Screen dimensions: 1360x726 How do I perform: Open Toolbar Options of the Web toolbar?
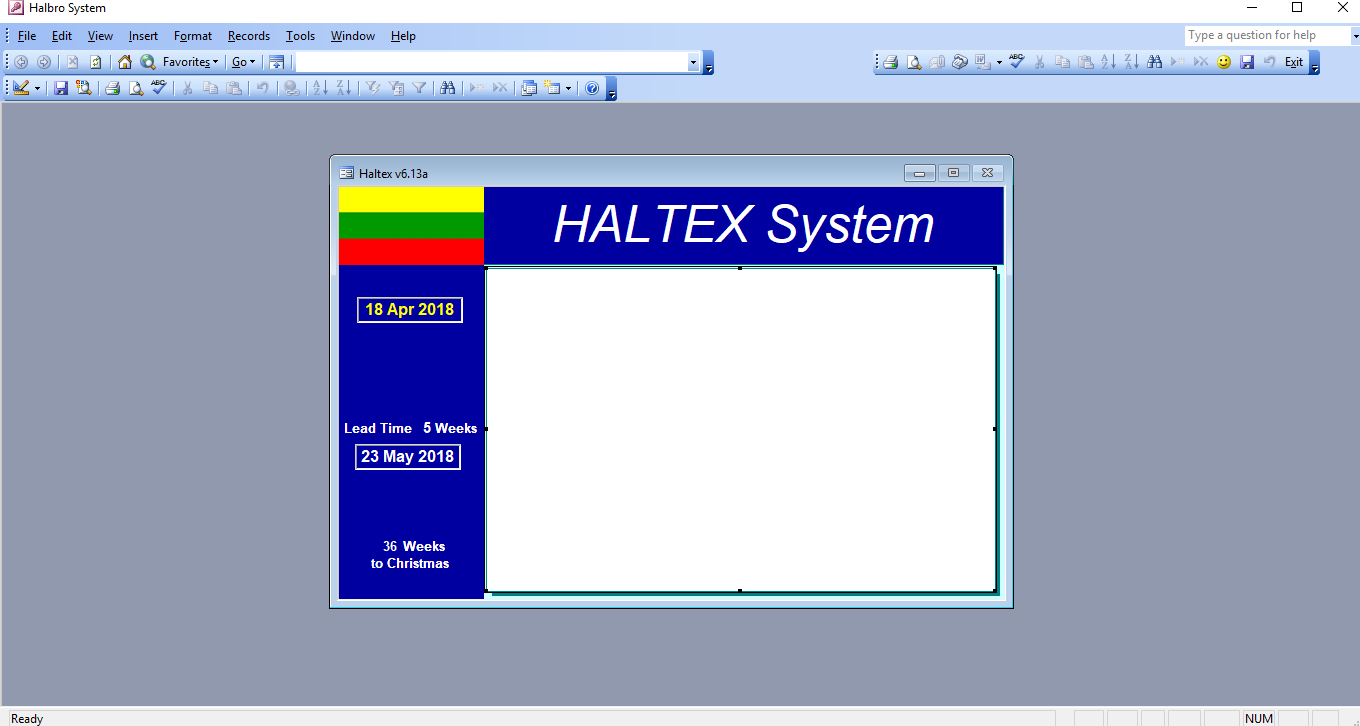[x=709, y=63]
